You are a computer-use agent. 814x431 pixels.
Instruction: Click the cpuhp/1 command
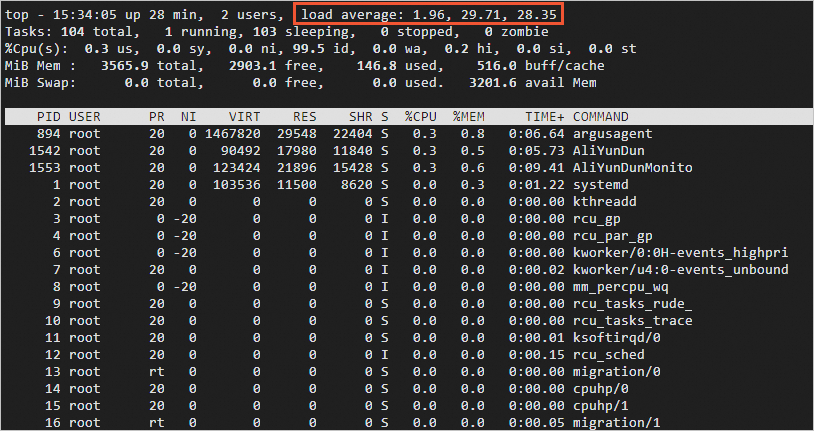point(601,406)
